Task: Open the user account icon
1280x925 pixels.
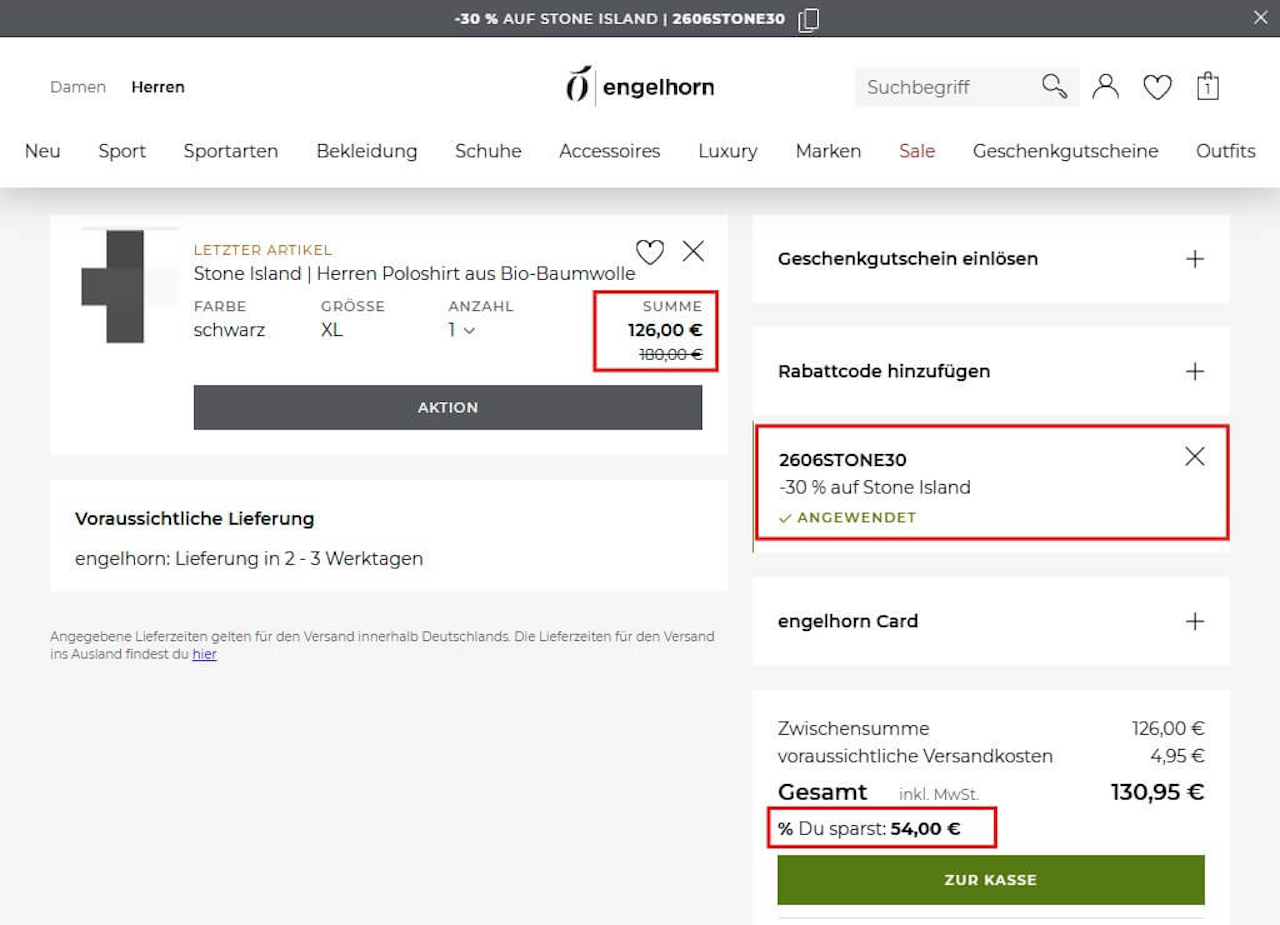Action: click(1105, 87)
